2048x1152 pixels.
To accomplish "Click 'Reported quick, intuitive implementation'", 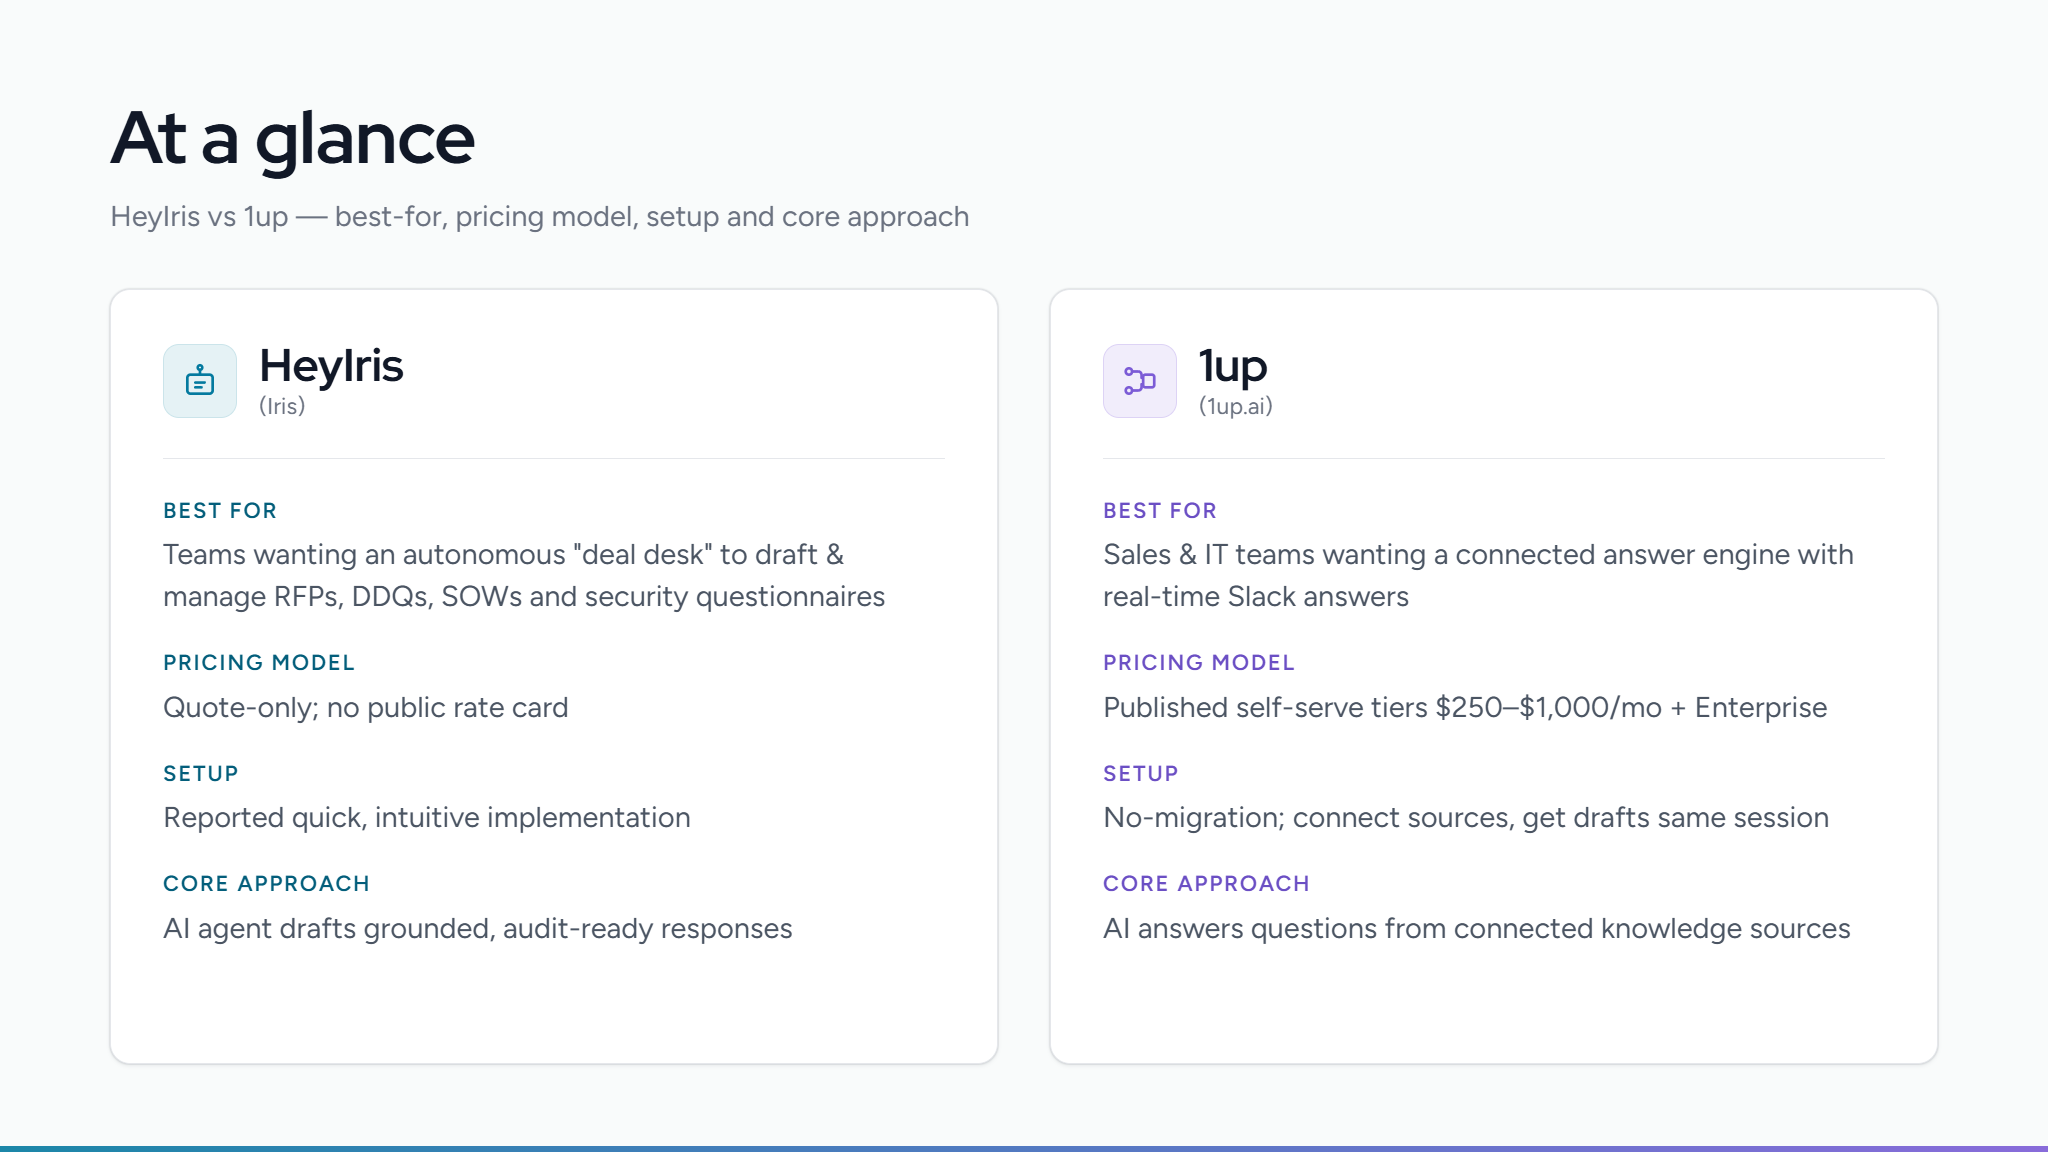I will click(427, 818).
